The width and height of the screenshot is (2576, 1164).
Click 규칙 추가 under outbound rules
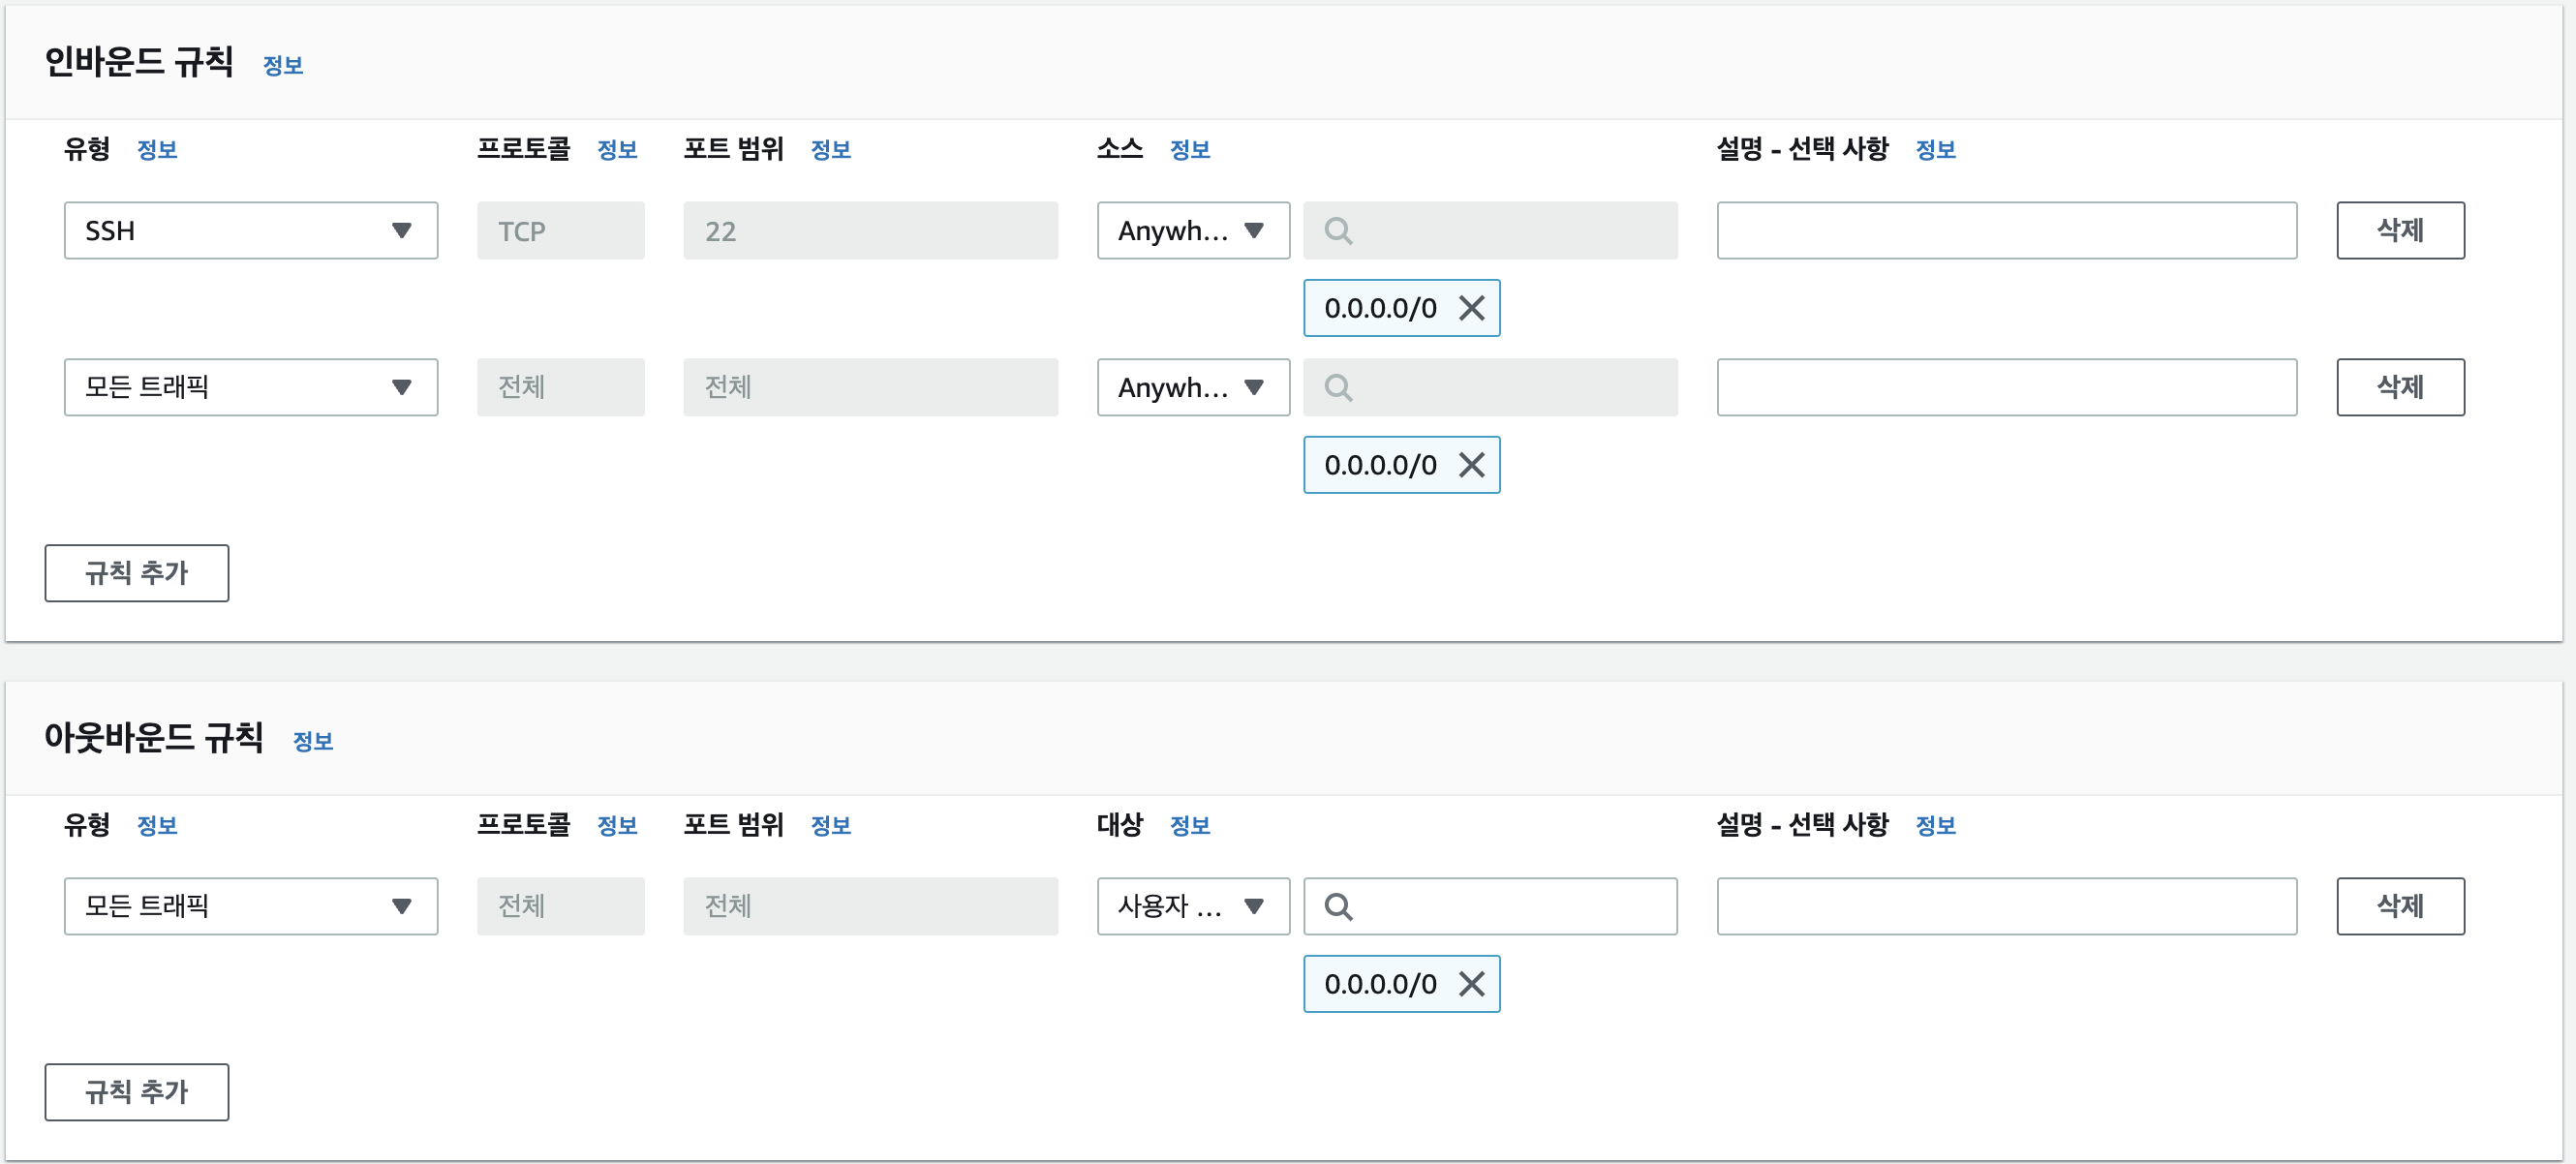(x=137, y=1092)
